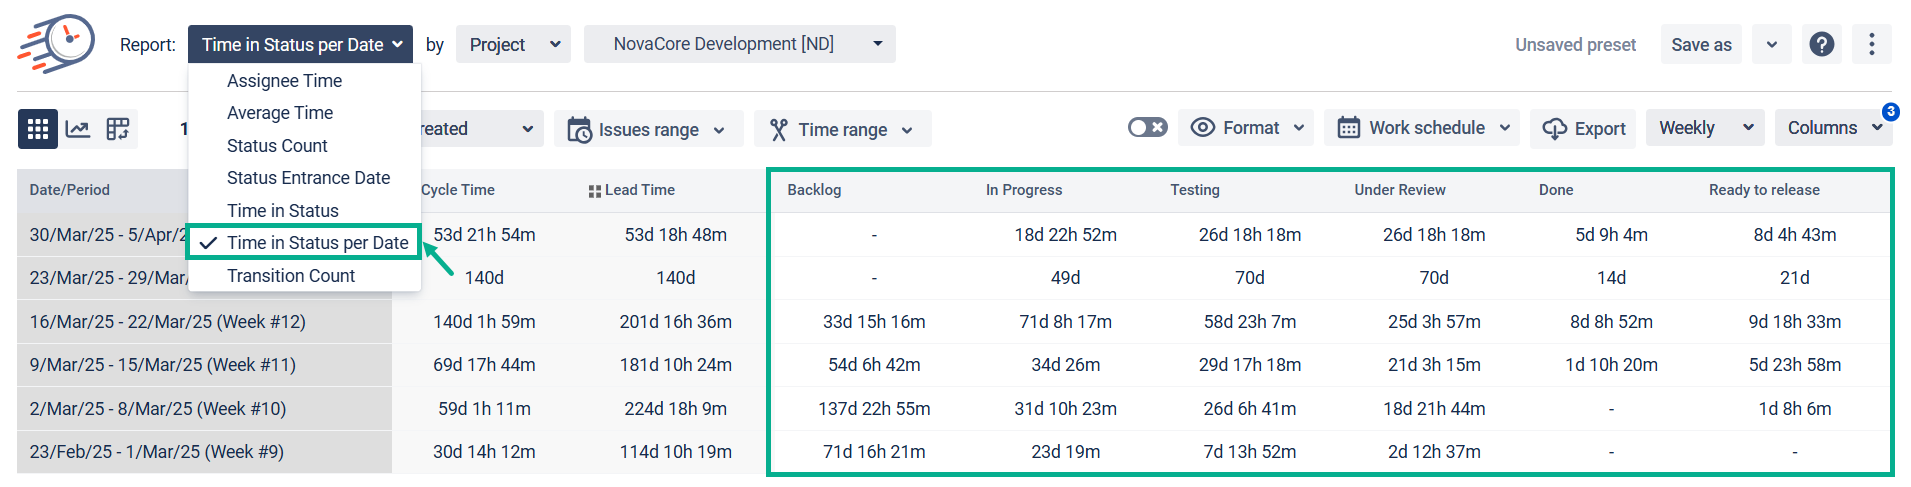The width and height of the screenshot is (1911, 487).
Task: Open the Work schedule calendar menu
Action: click(1423, 128)
